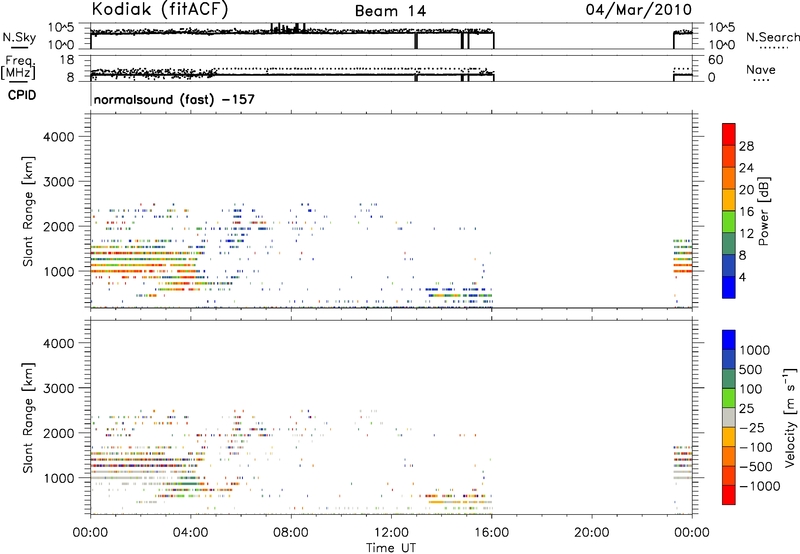Click the "CPID" label

[x=22, y=95]
